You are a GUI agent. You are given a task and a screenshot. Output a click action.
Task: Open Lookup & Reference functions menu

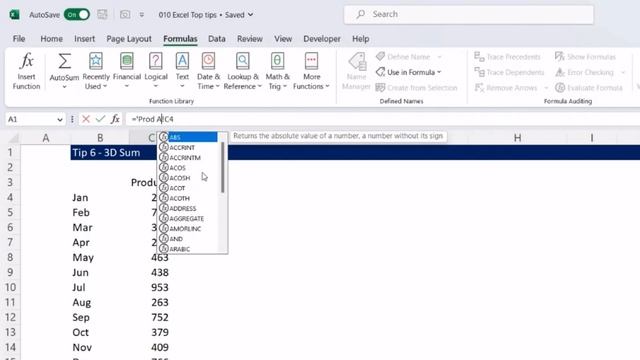click(242, 71)
